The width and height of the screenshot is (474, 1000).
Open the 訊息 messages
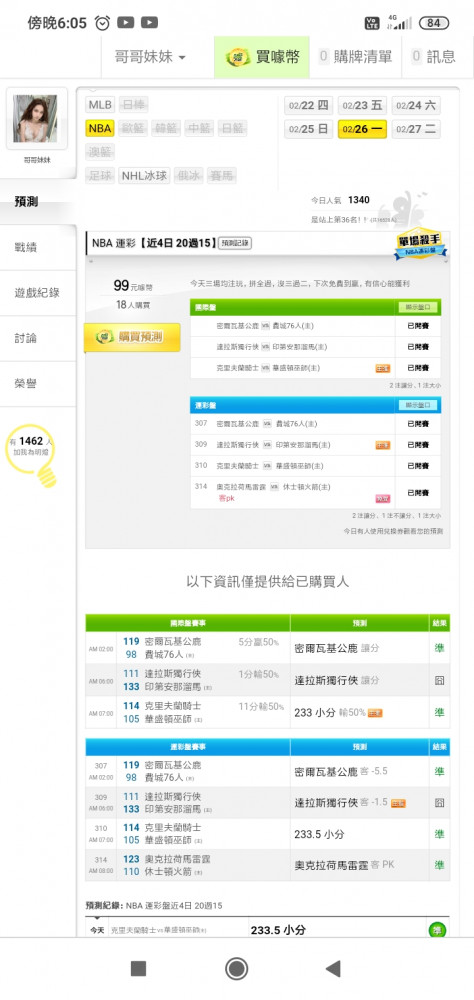tap(434, 57)
